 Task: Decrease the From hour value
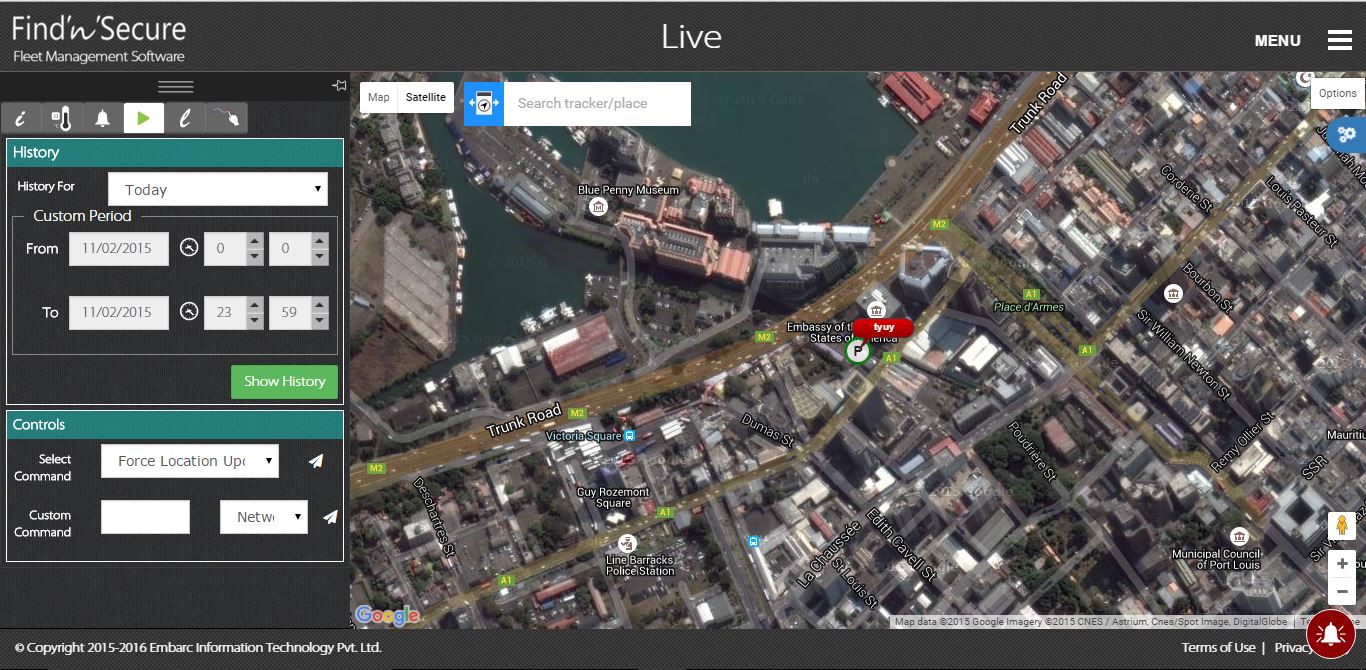point(255,257)
